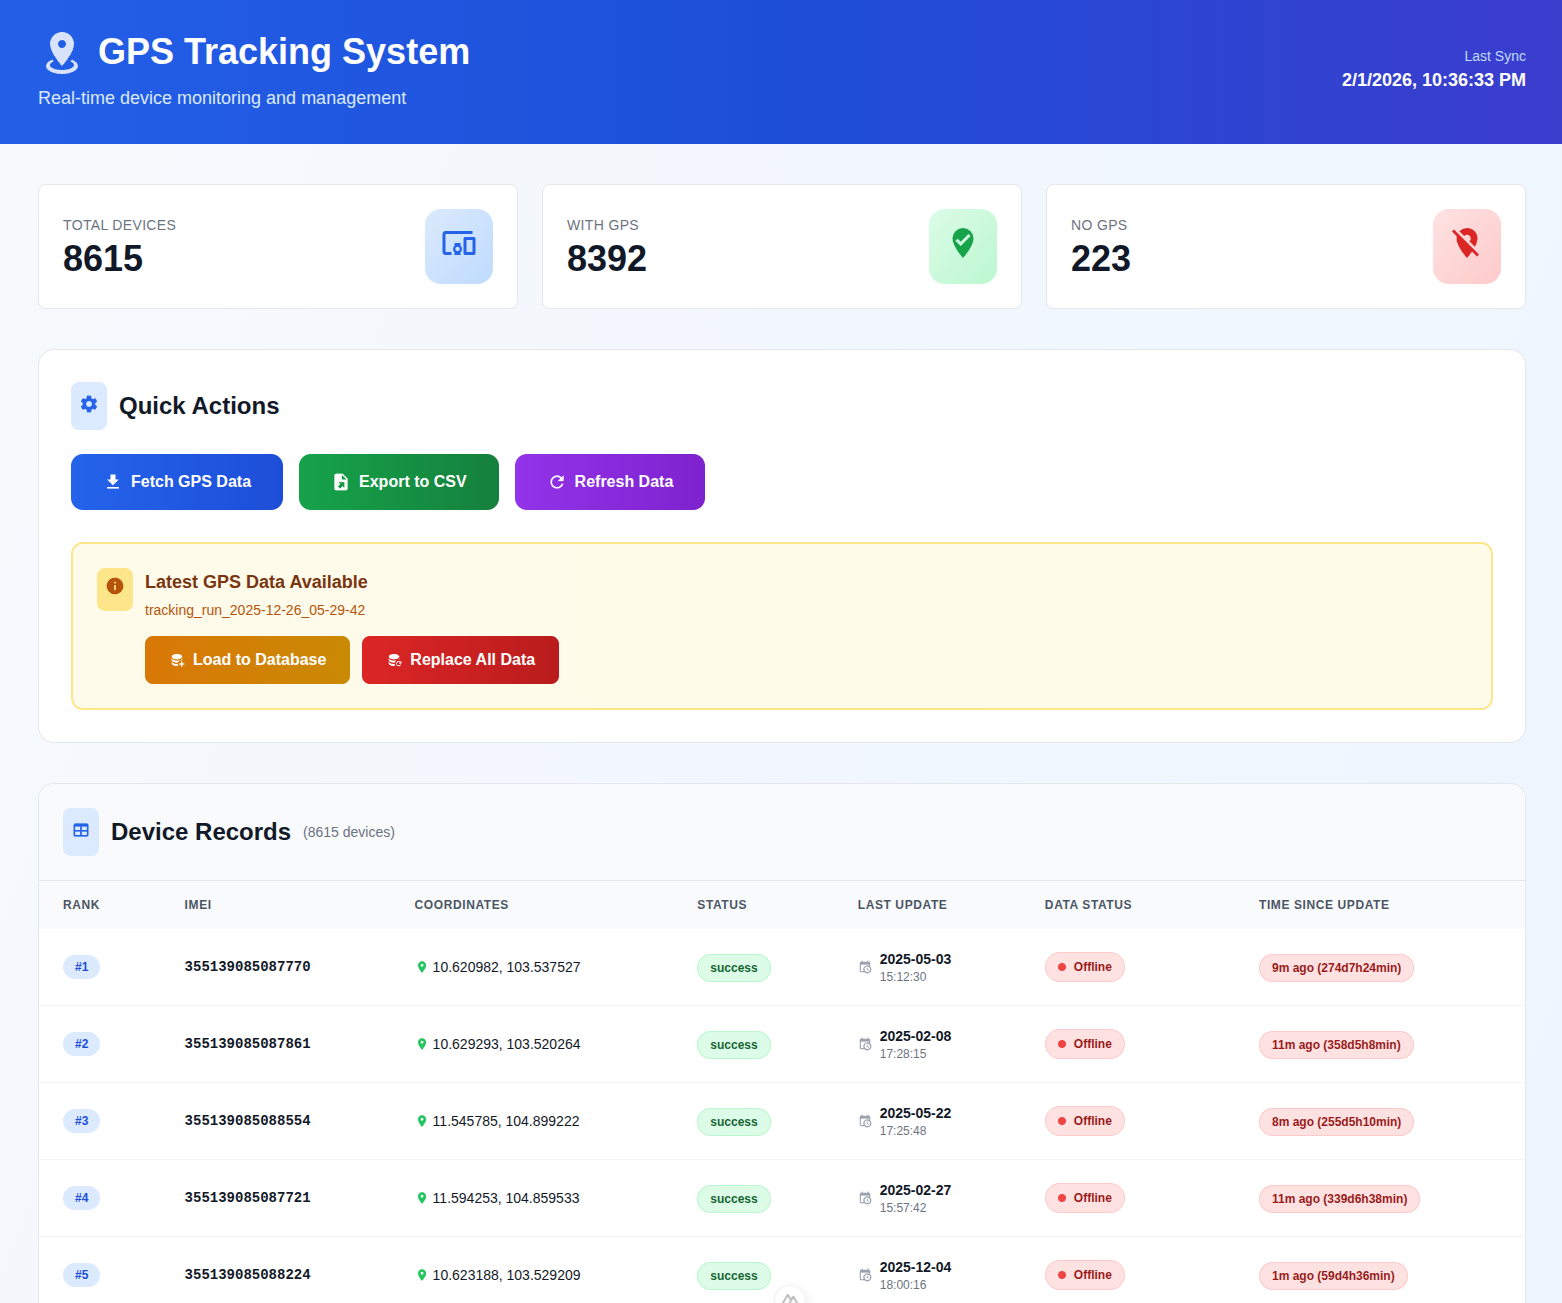Click the calendar icon beside 2025-05-03
The height and width of the screenshot is (1303, 1562).
(864, 967)
